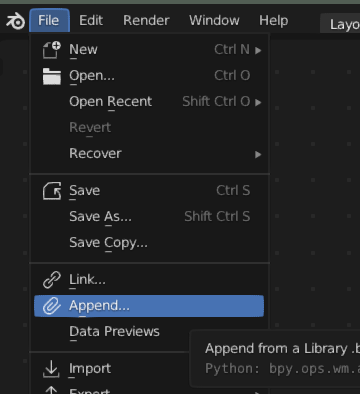Screen dimensions: 360x394
Task: Click the New file icon
Action: point(52,50)
